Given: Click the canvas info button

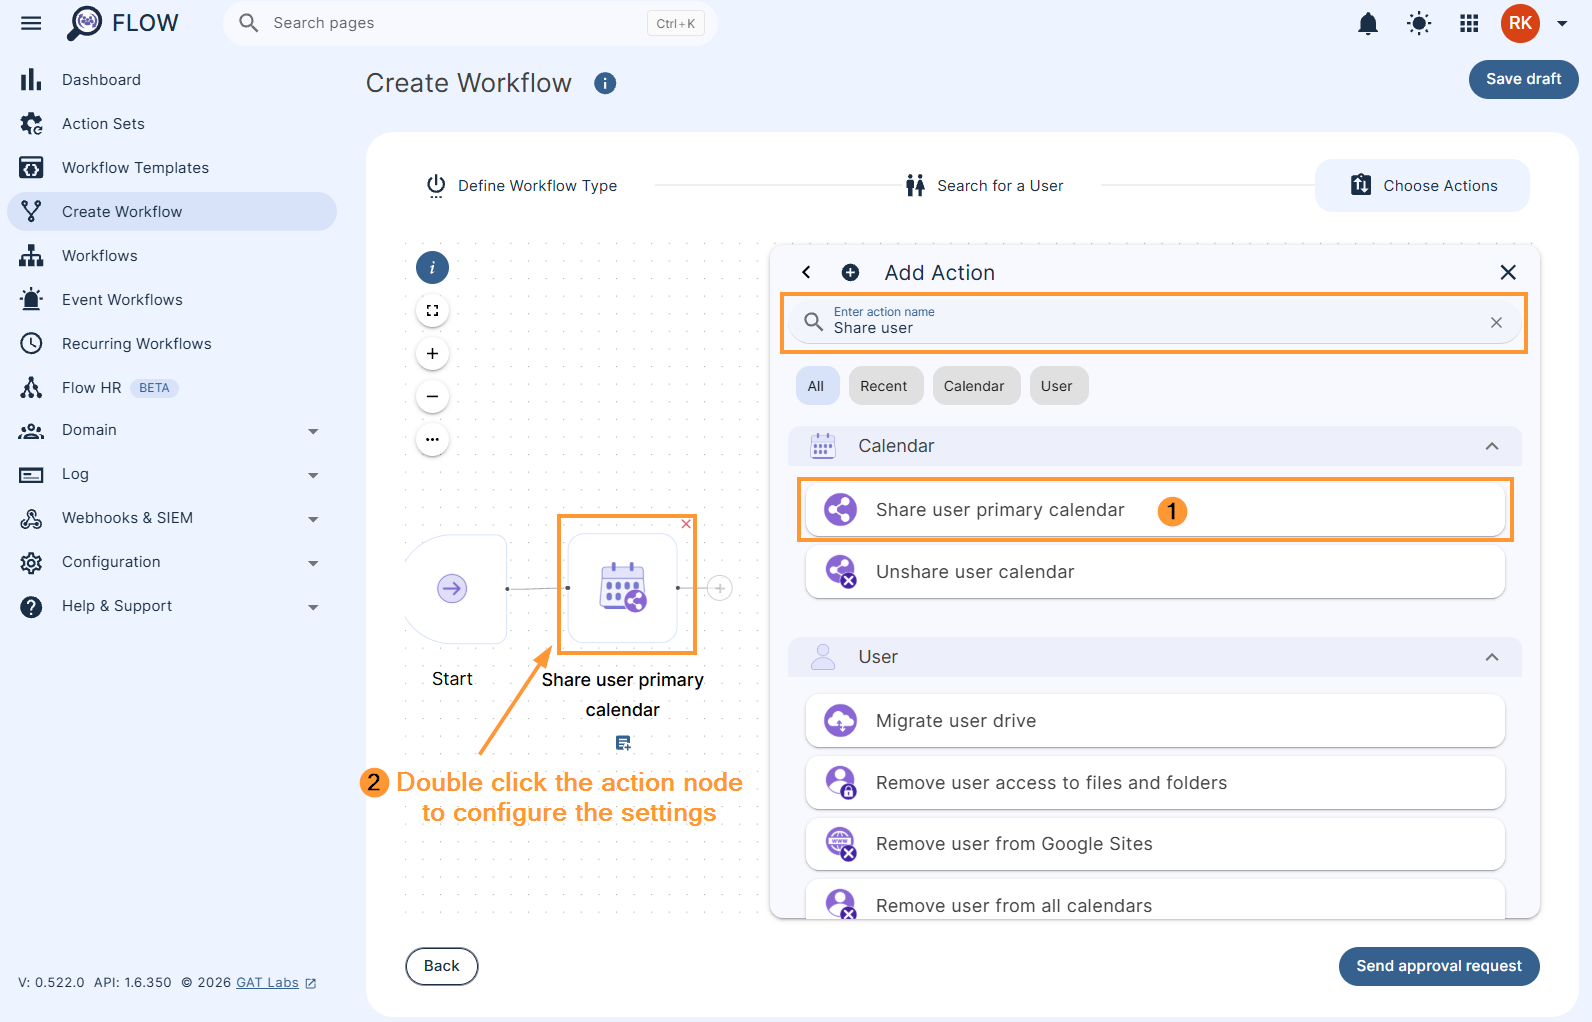Looking at the screenshot, I should (x=432, y=268).
